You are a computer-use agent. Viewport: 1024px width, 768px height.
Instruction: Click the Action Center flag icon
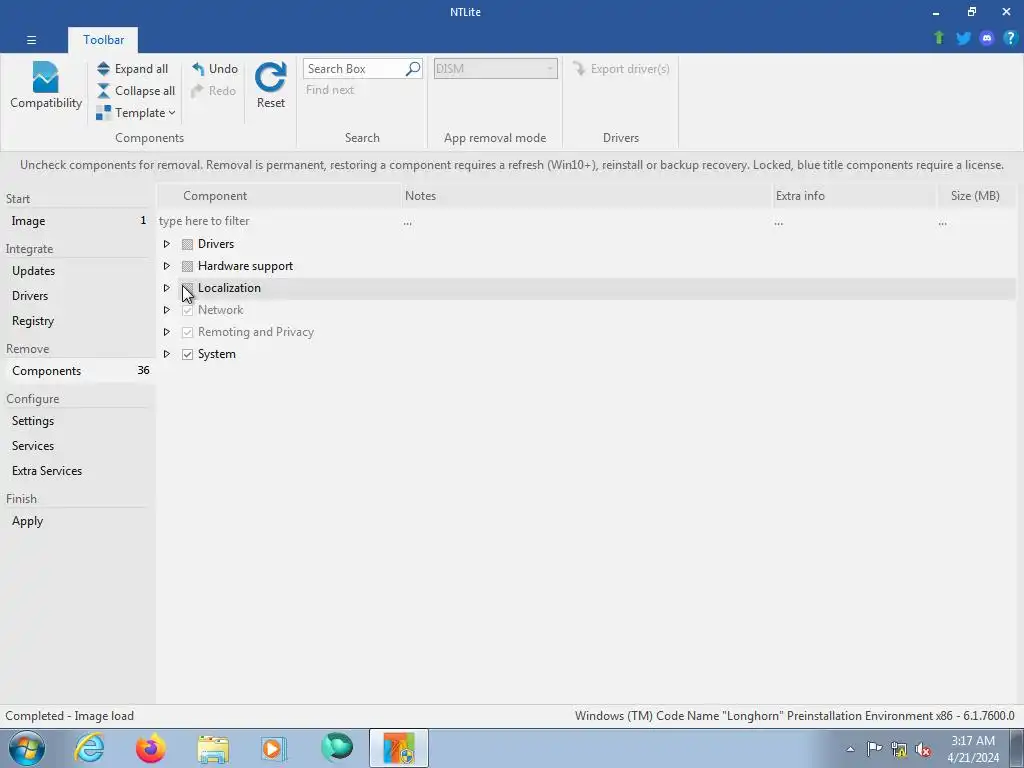(x=874, y=748)
